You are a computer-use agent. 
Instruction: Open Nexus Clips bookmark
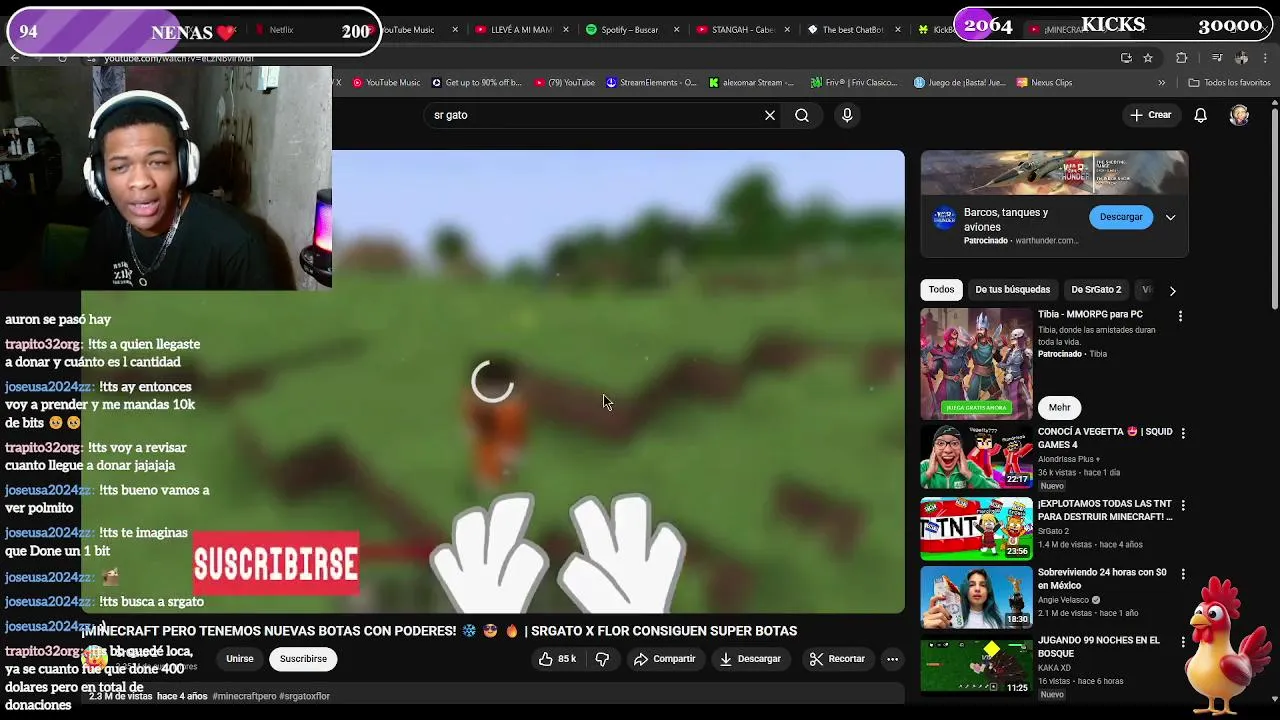(1044, 83)
